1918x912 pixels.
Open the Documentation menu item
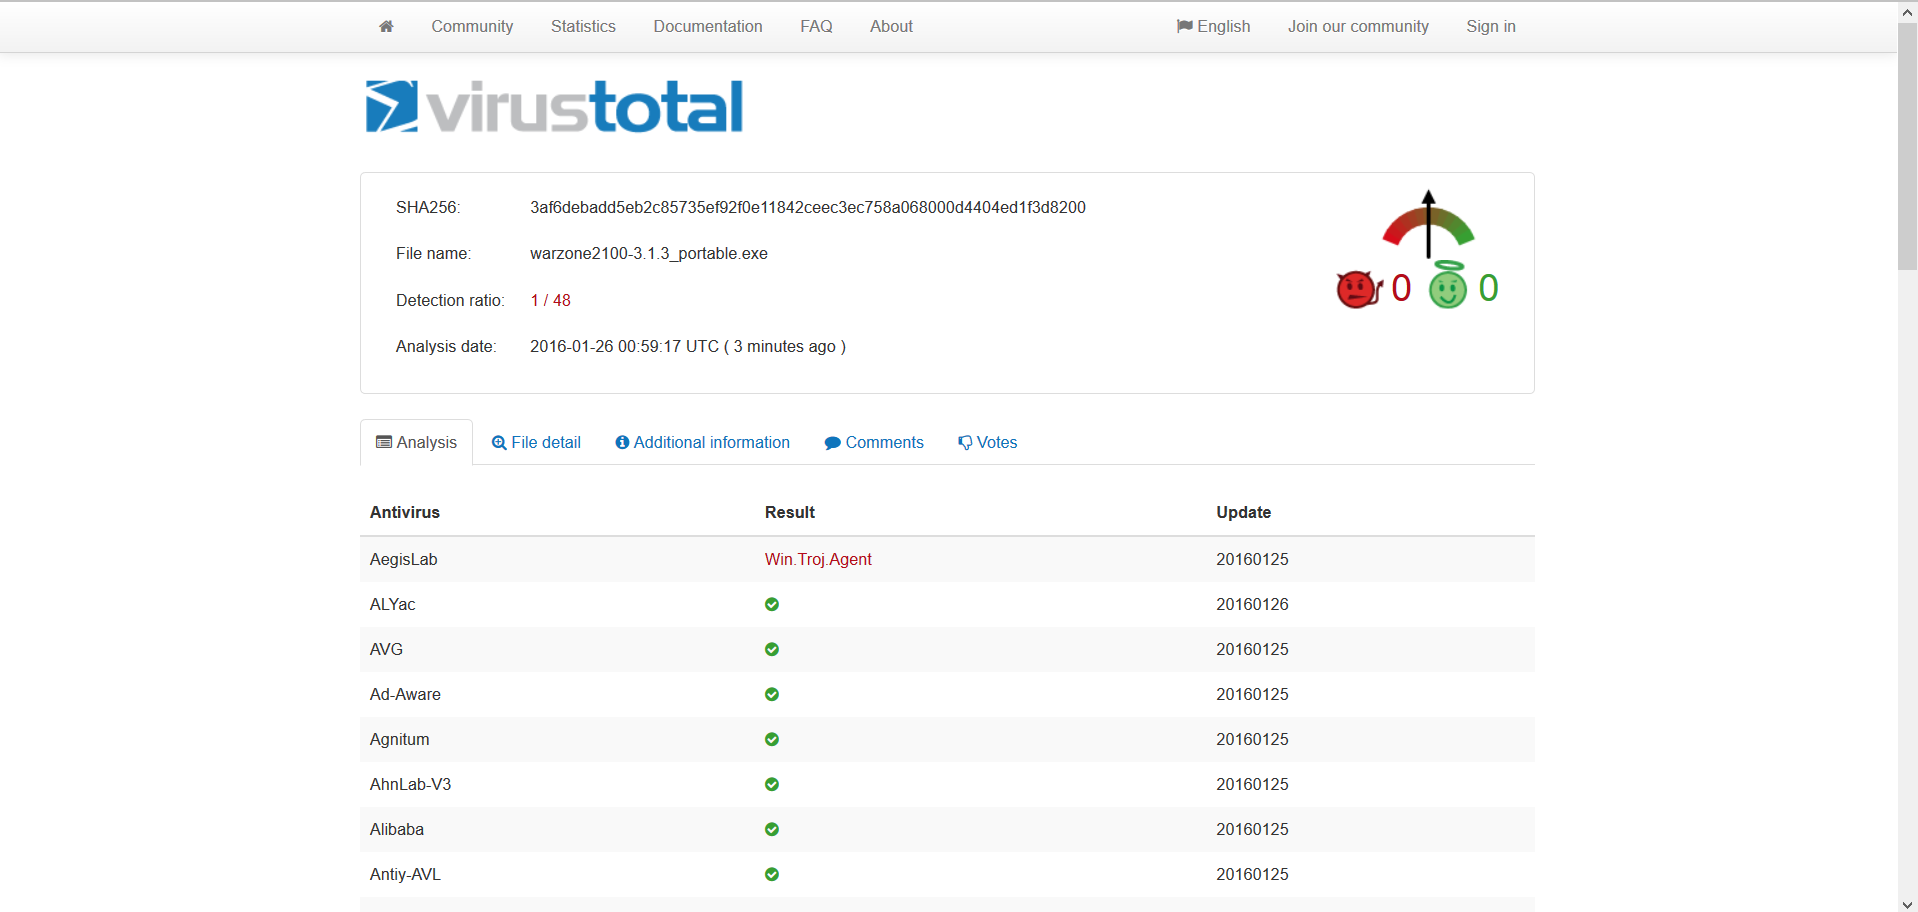(708, 26)
